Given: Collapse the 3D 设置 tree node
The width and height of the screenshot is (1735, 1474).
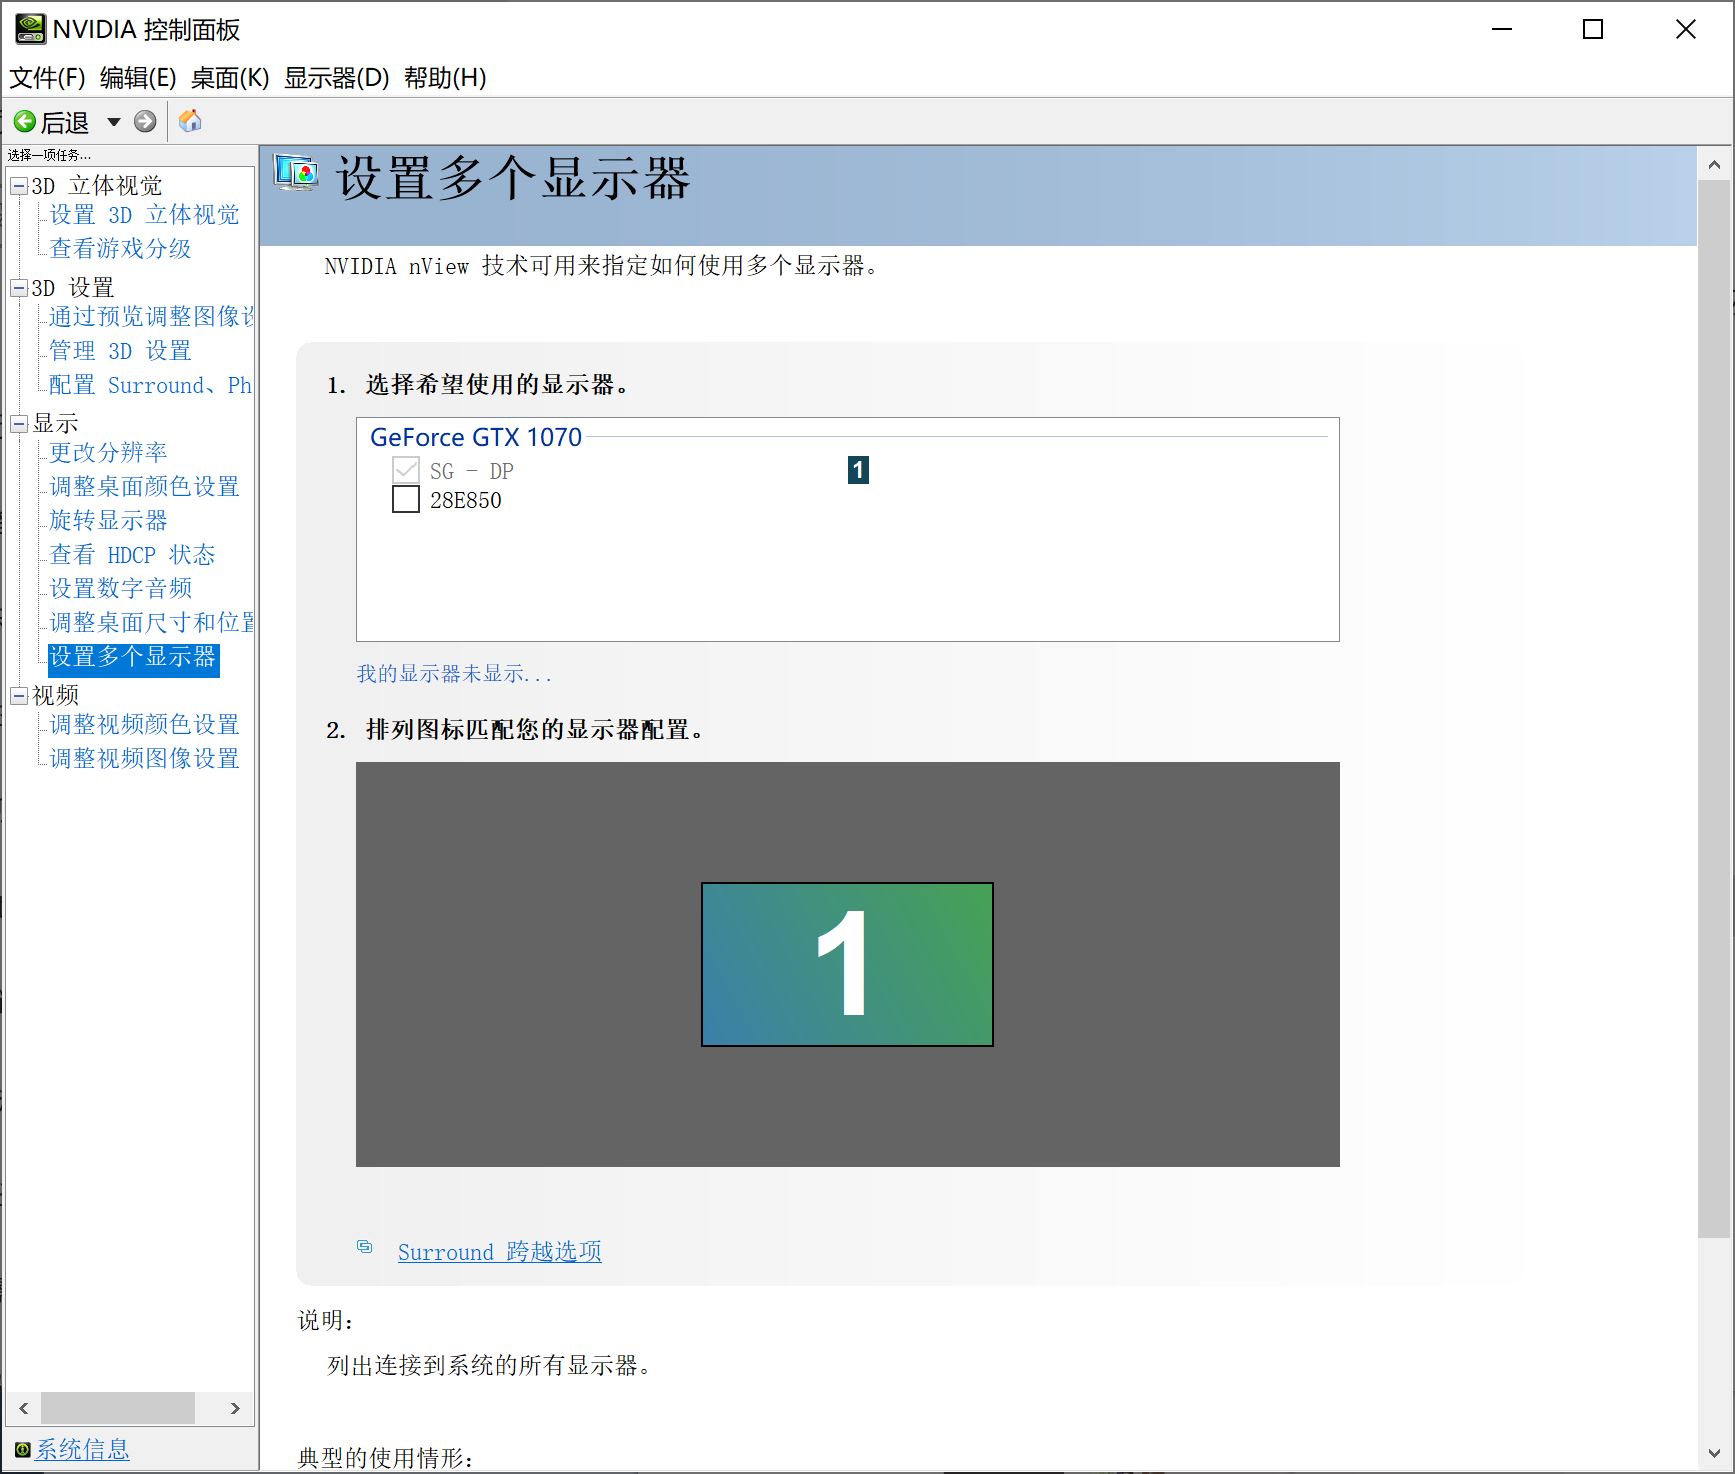Looking at the screenshot, I should 19,288.
